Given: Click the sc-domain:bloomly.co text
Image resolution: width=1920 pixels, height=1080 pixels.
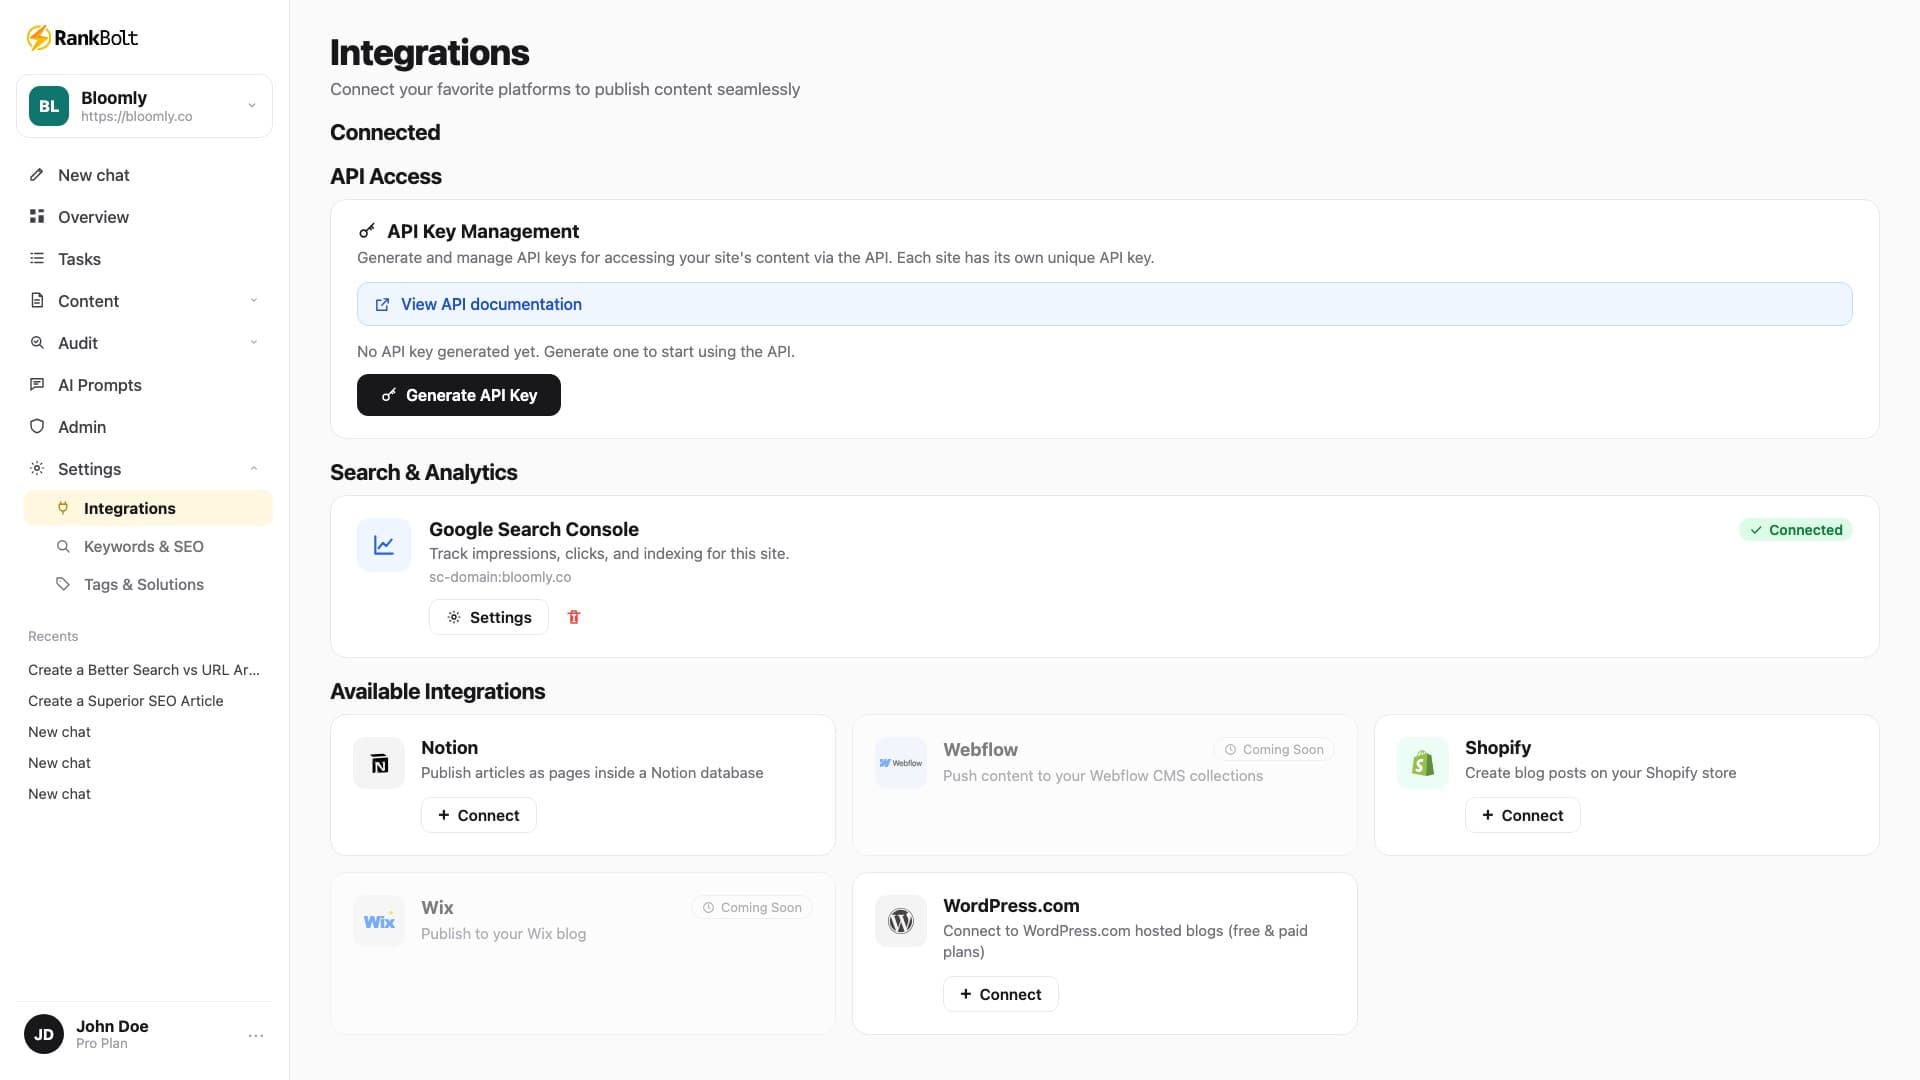Looking at the screenshot, I should [x=500, y=577].
